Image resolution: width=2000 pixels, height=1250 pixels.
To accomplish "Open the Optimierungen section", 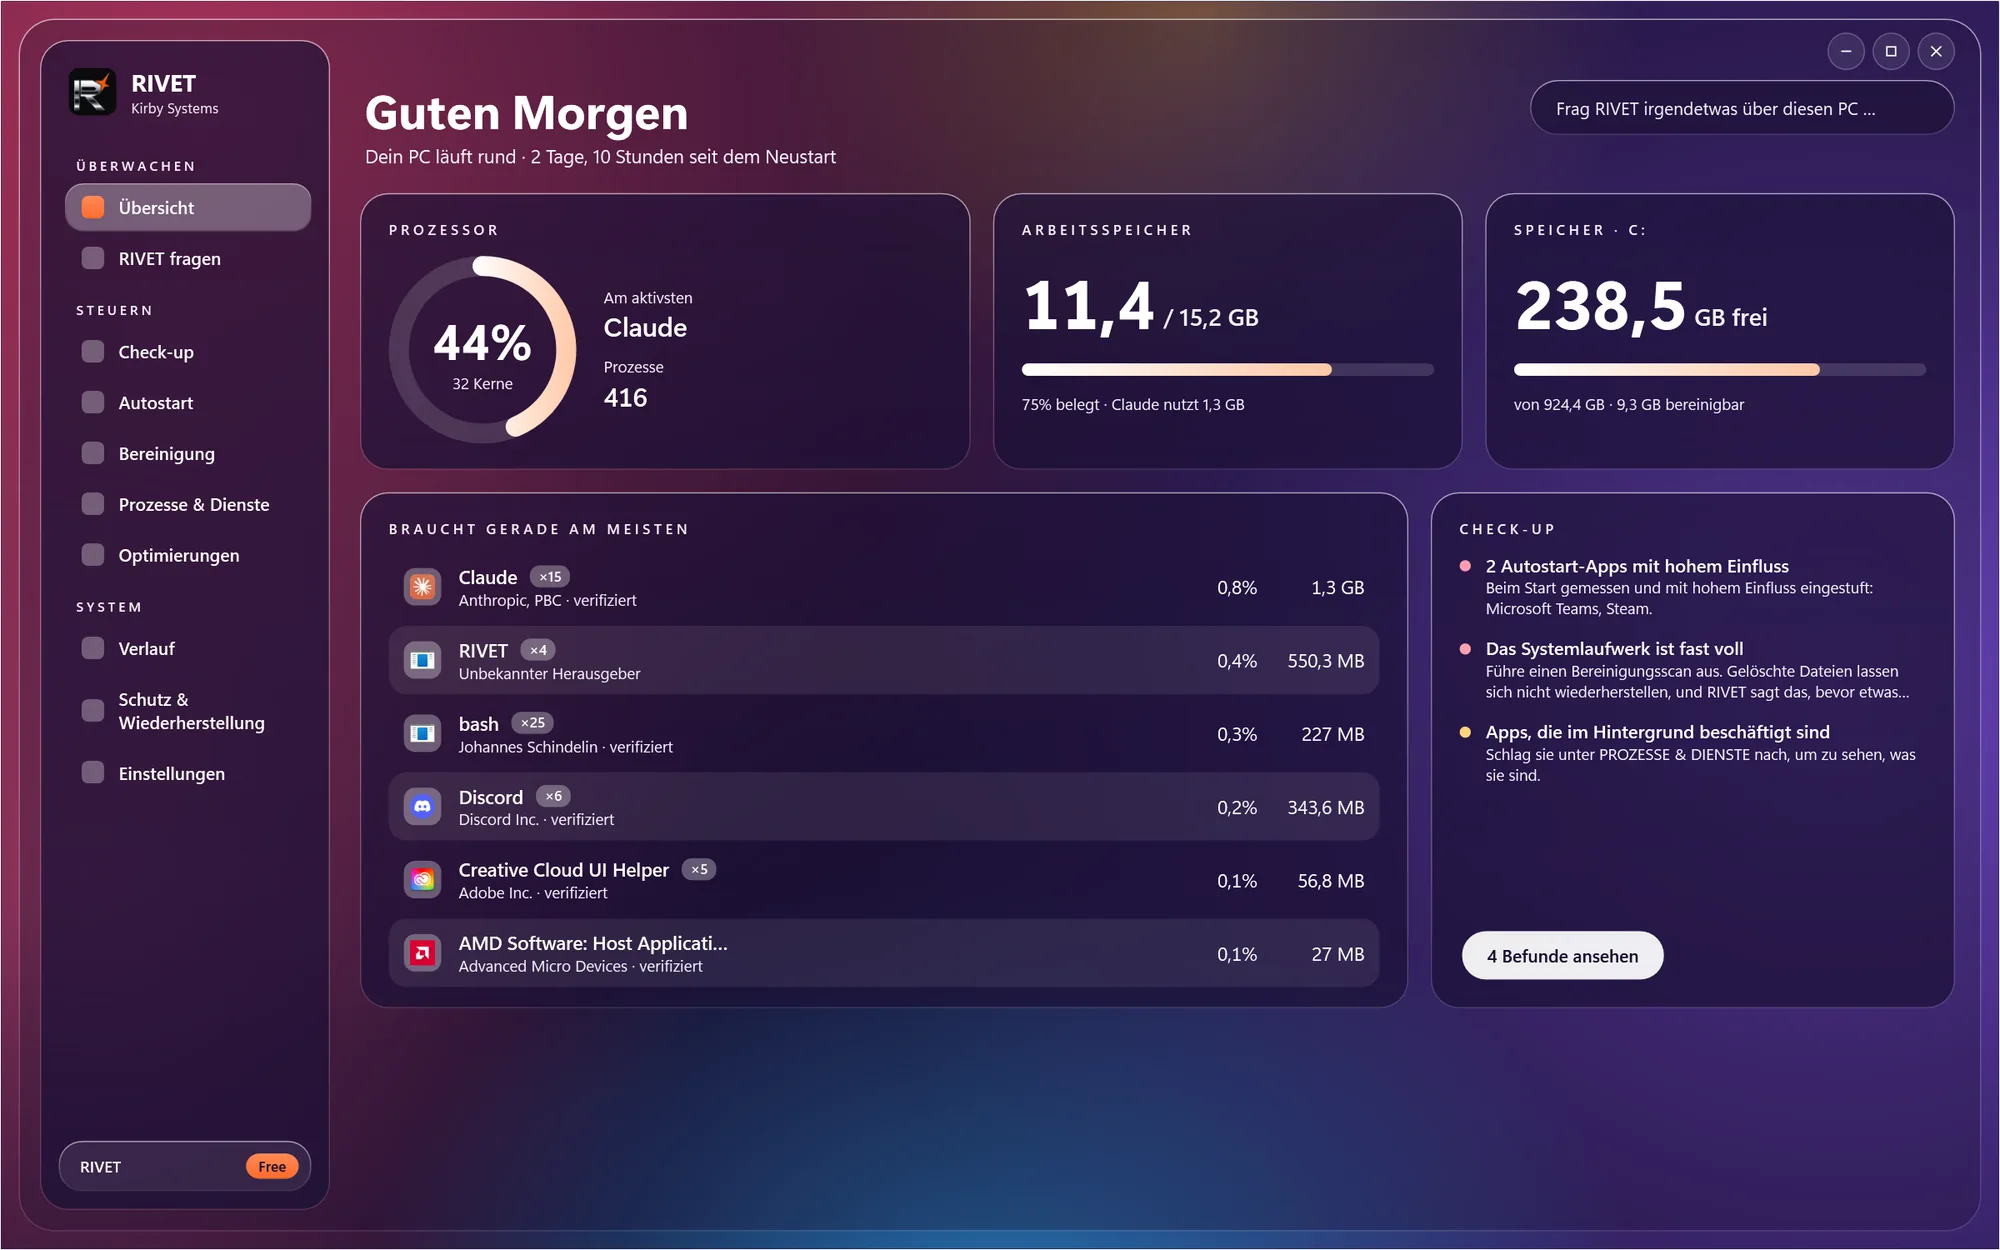I will coord(188,555).
